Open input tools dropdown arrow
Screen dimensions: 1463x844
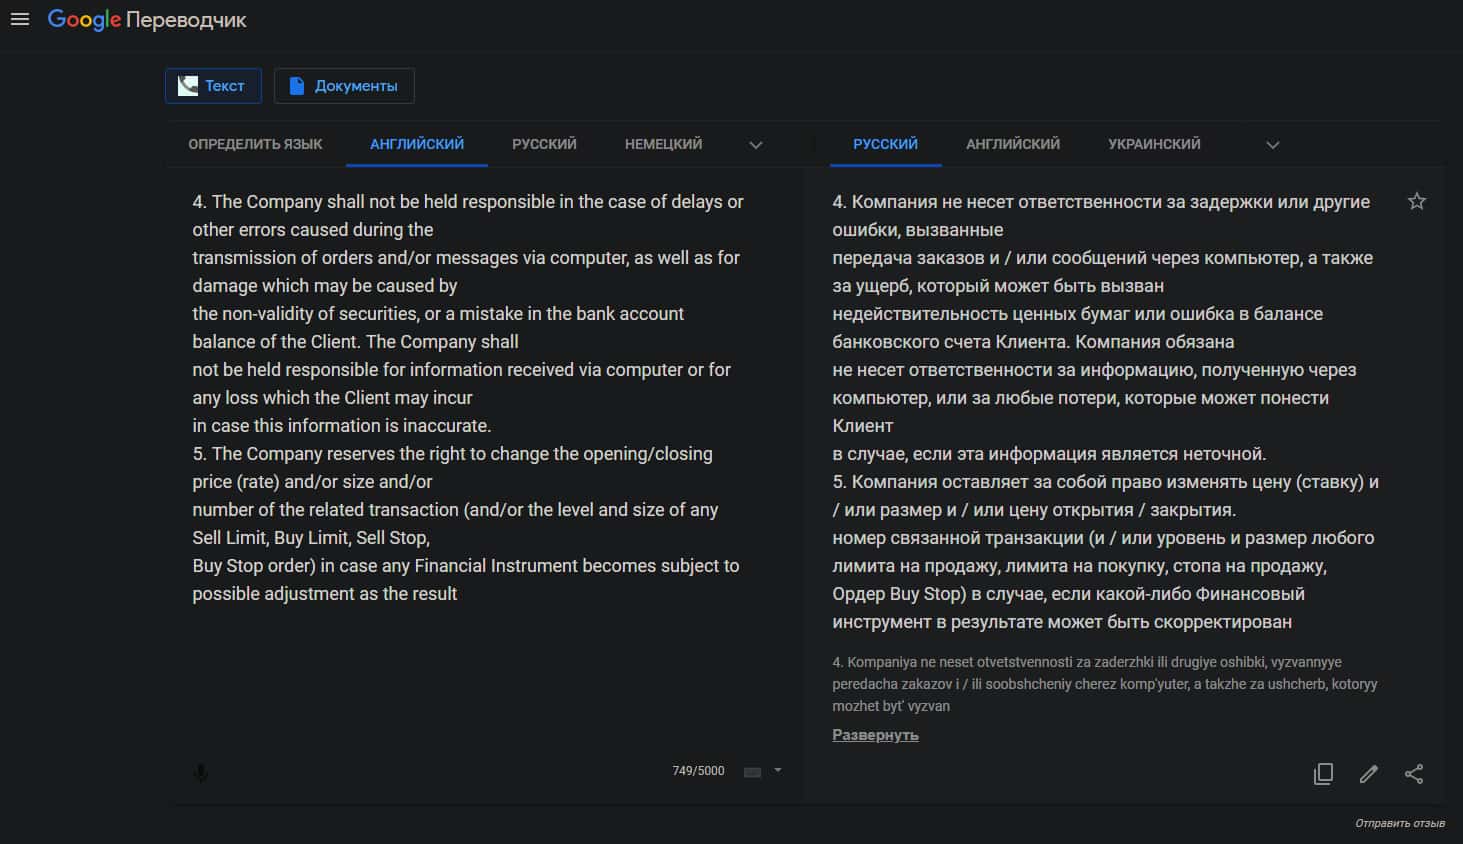click(x=778, y=770)
